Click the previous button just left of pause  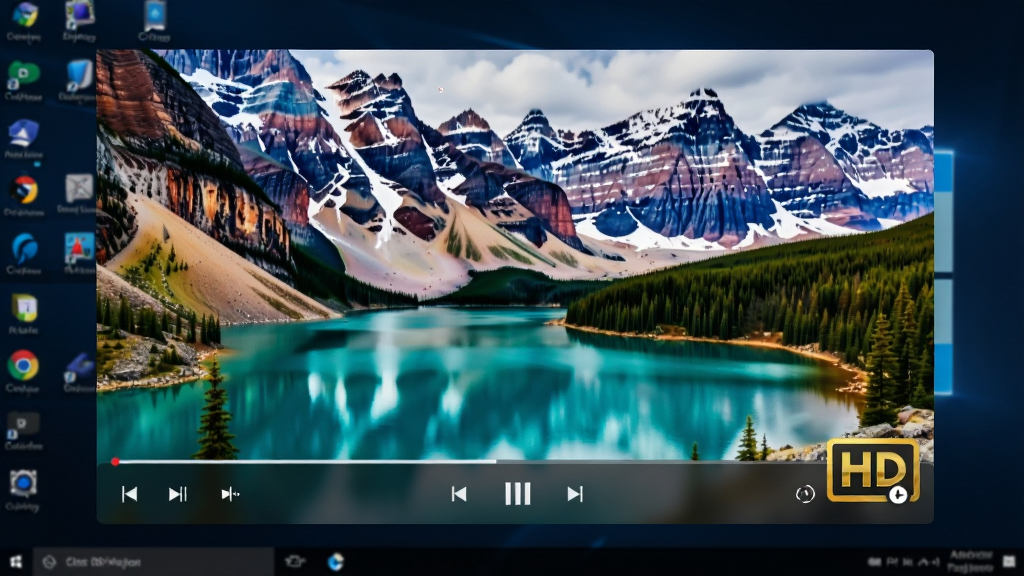[459, 494]
